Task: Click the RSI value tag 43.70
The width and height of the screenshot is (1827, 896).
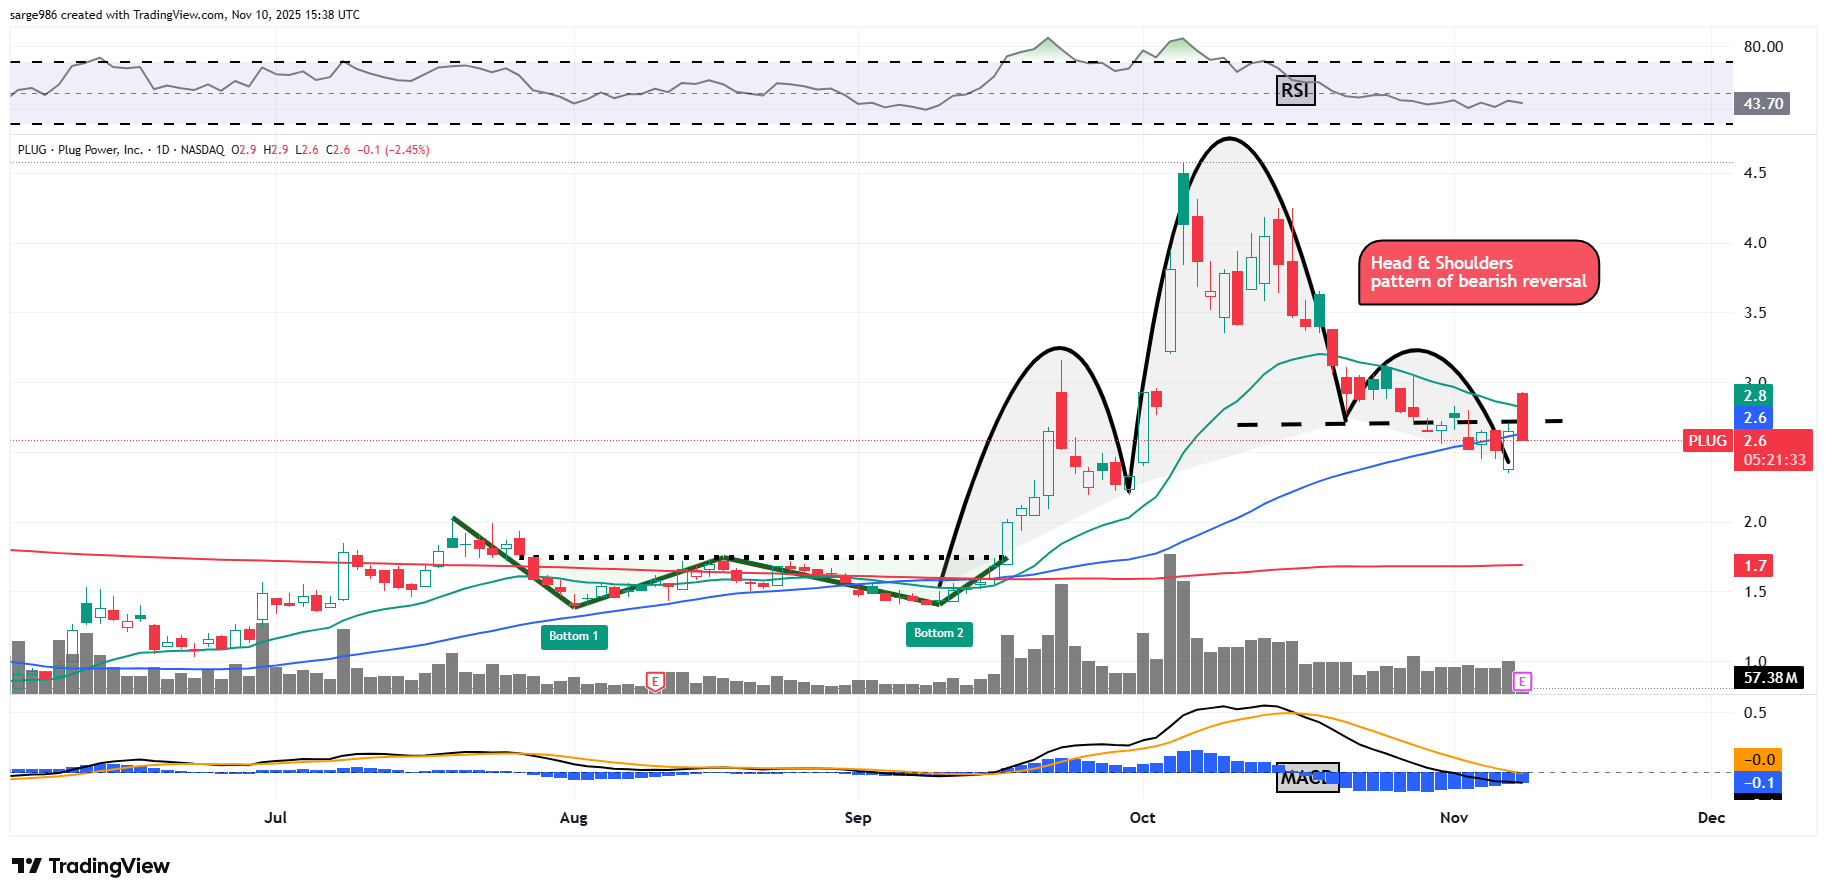Action: point(1763,104)
